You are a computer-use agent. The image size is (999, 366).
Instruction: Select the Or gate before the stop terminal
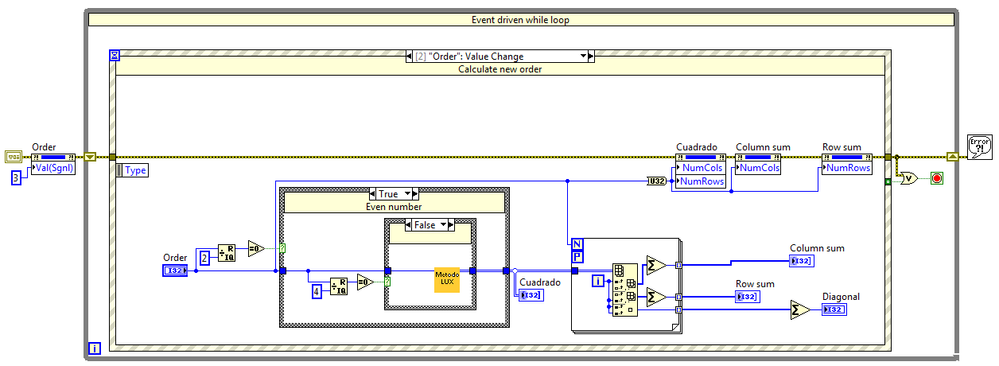click(x=909, y=178)
